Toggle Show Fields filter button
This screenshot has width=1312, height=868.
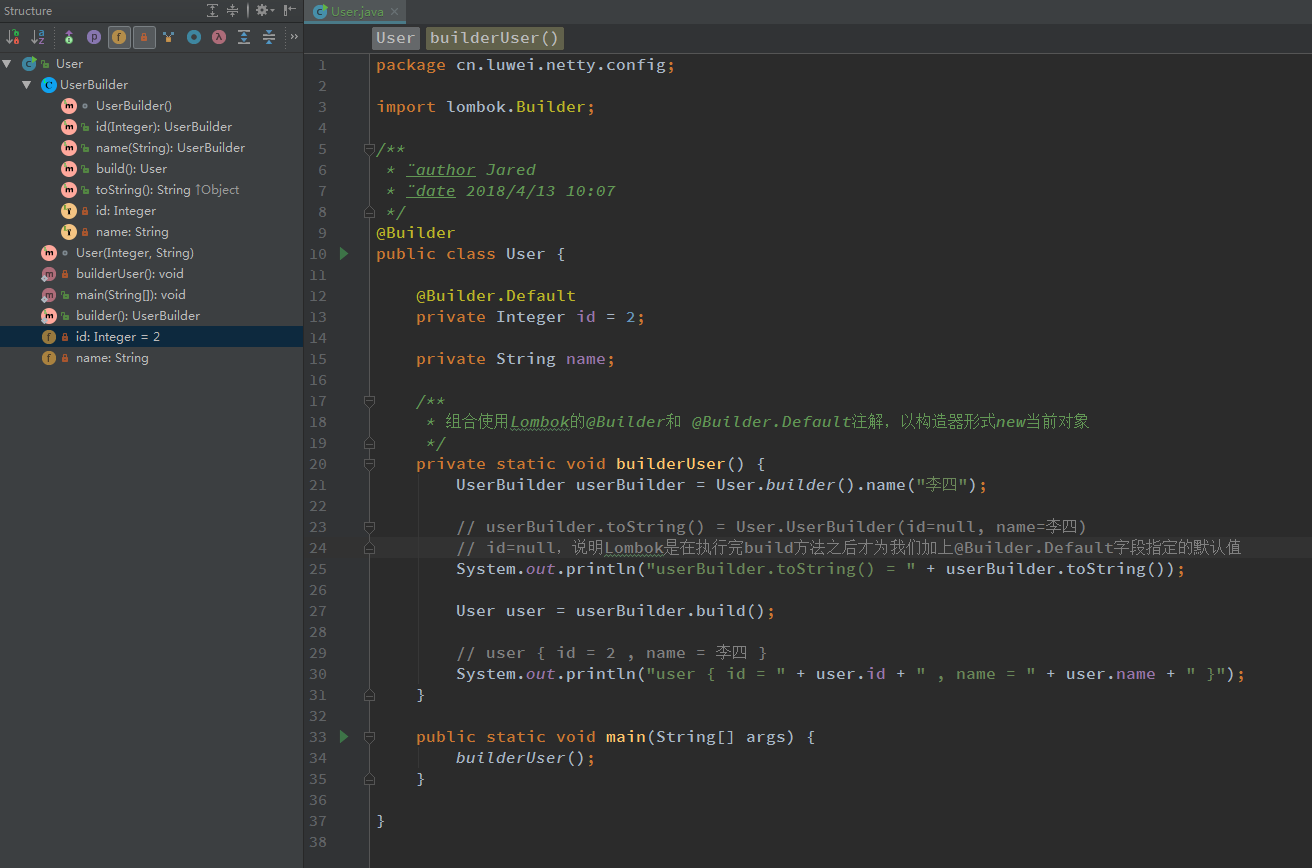(119, 37)
